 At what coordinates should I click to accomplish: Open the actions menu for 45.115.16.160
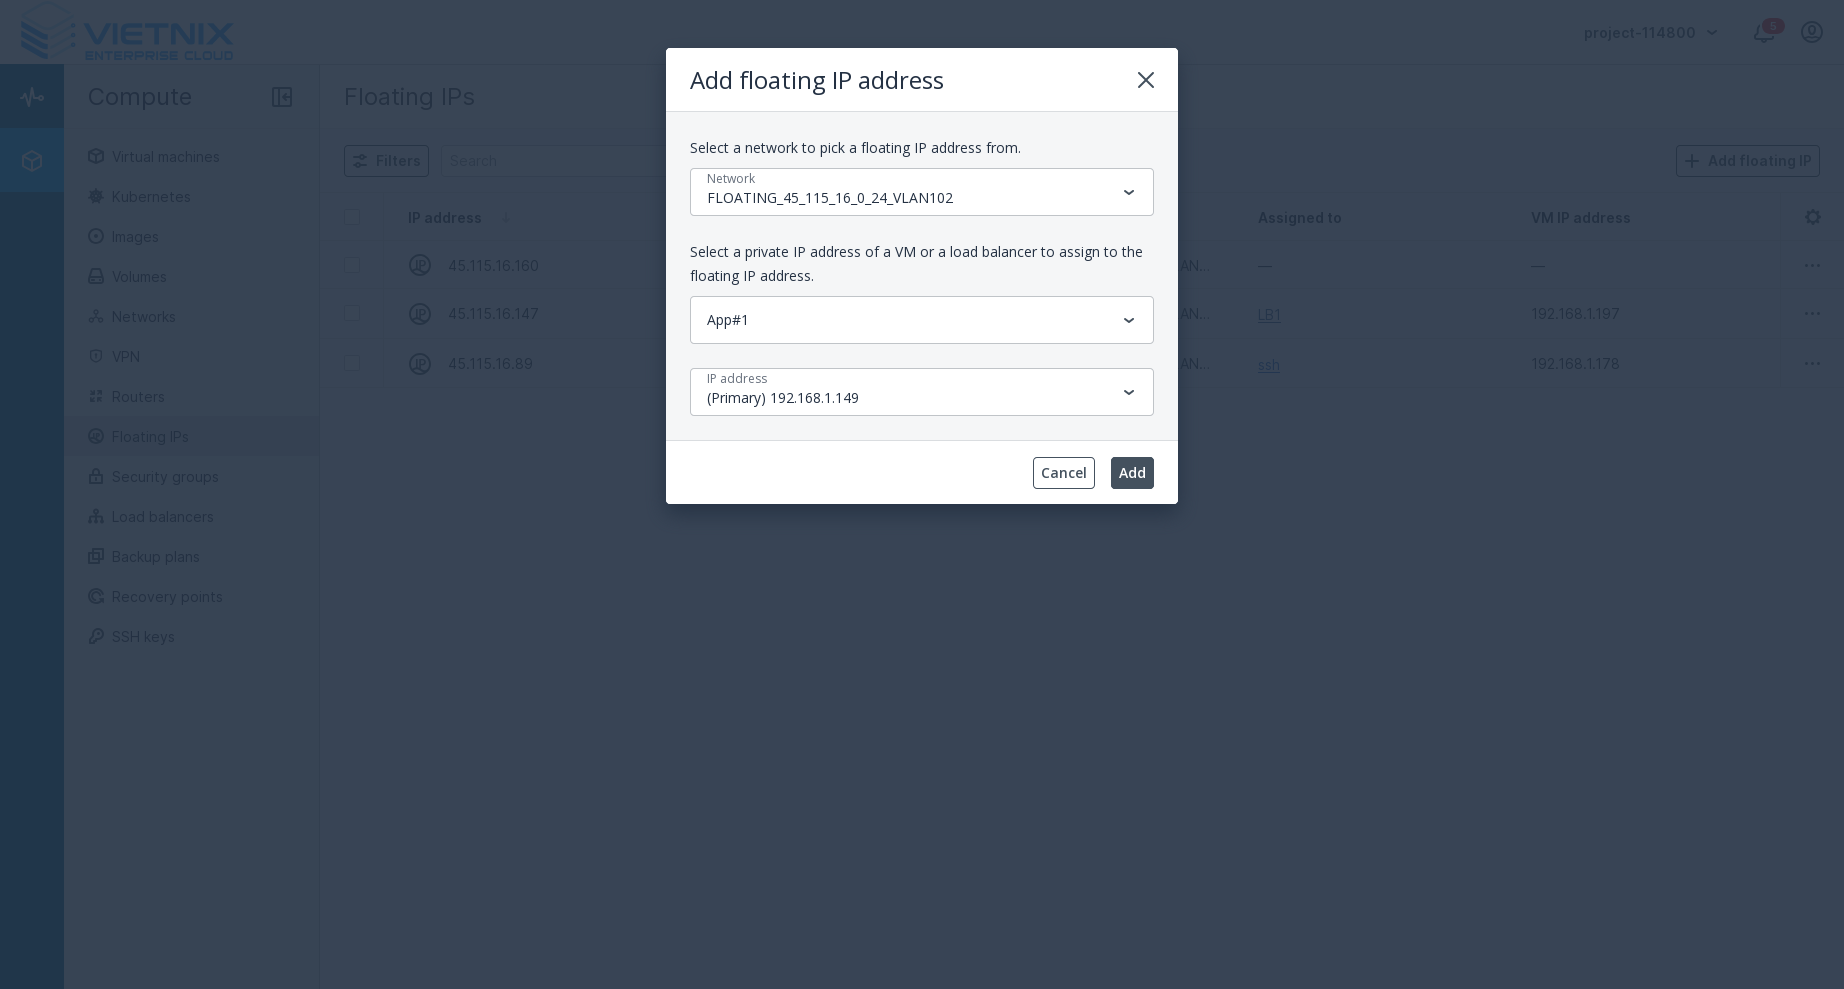pyautogui.click(x=1812, y=266)
